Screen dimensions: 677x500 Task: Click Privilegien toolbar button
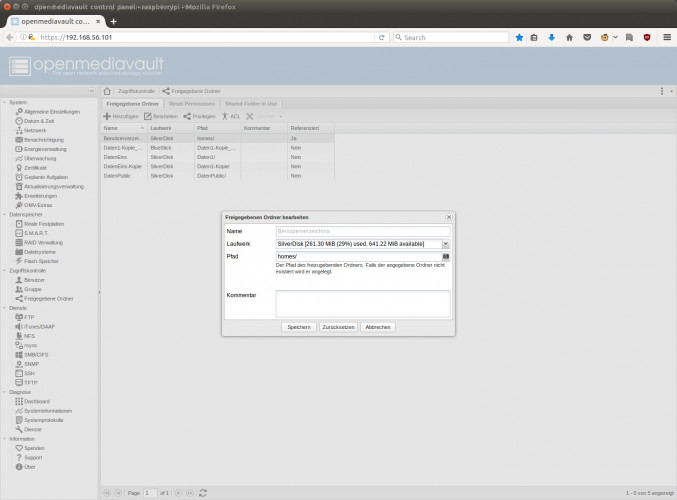point(199,117)
